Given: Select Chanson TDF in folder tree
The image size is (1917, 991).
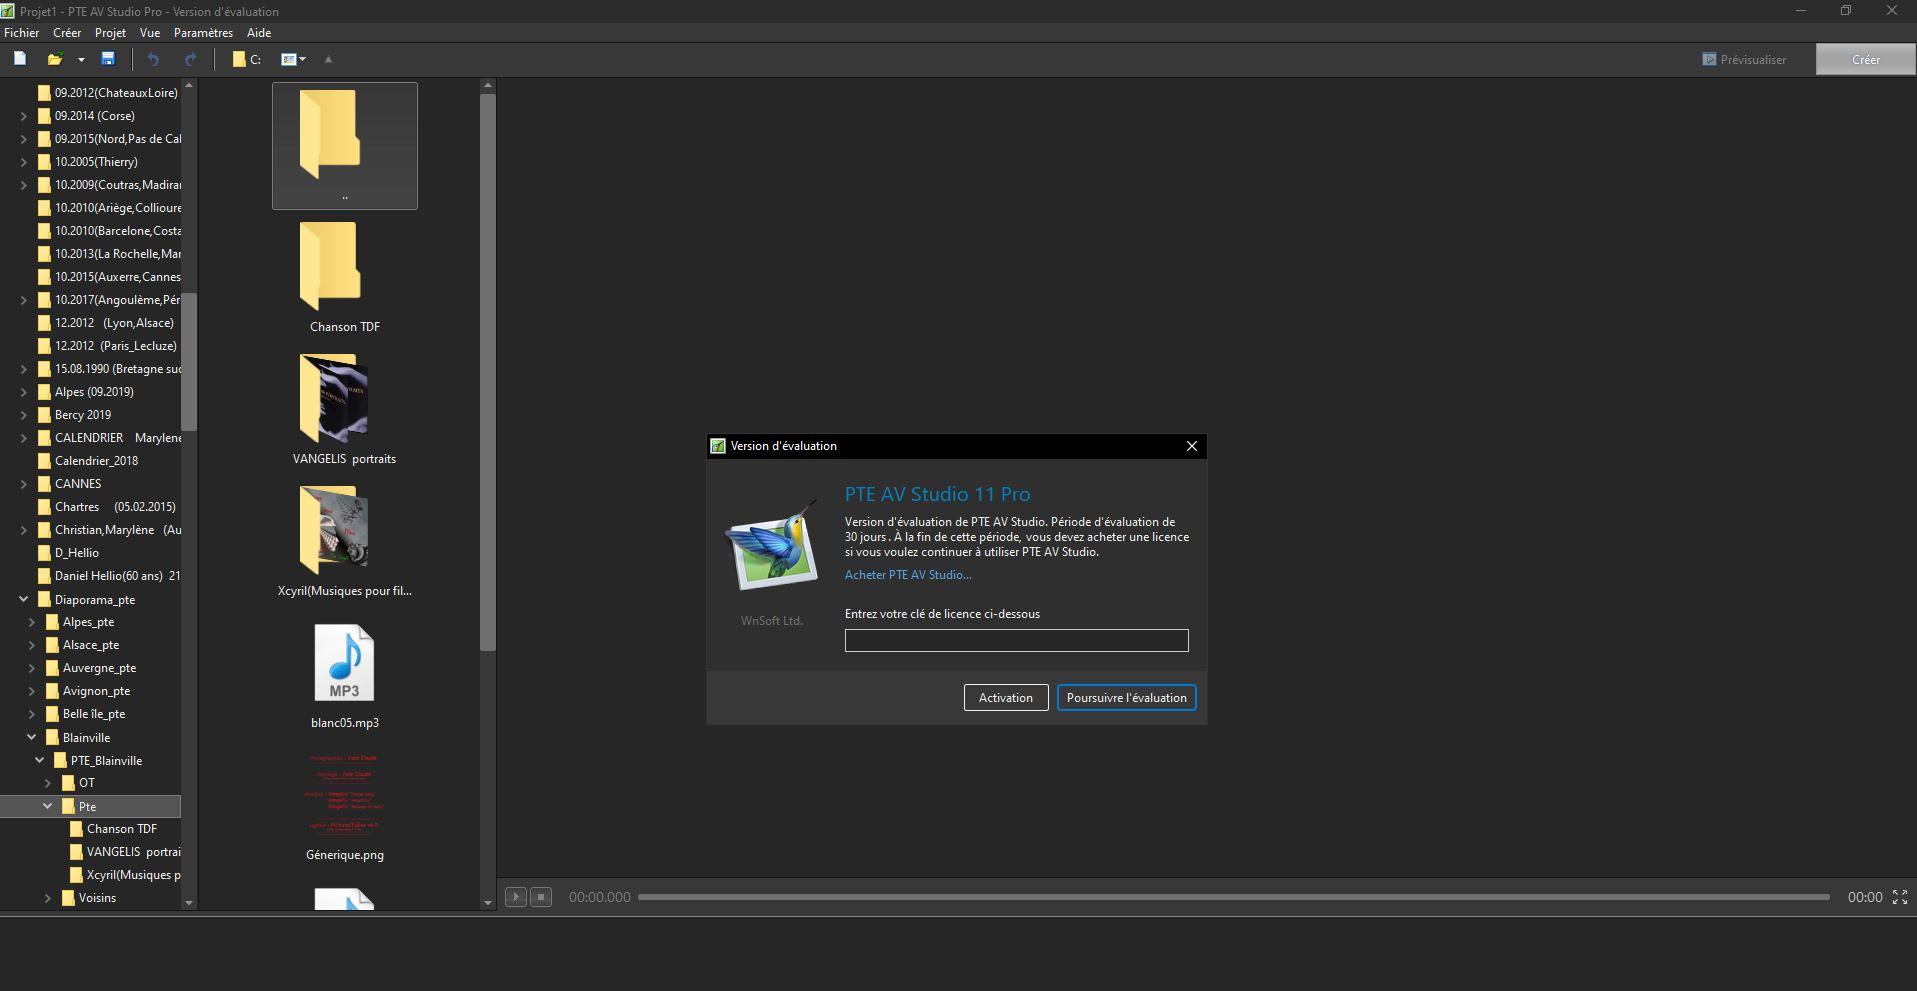Looking at the screenshot, I should click(114, 829).
